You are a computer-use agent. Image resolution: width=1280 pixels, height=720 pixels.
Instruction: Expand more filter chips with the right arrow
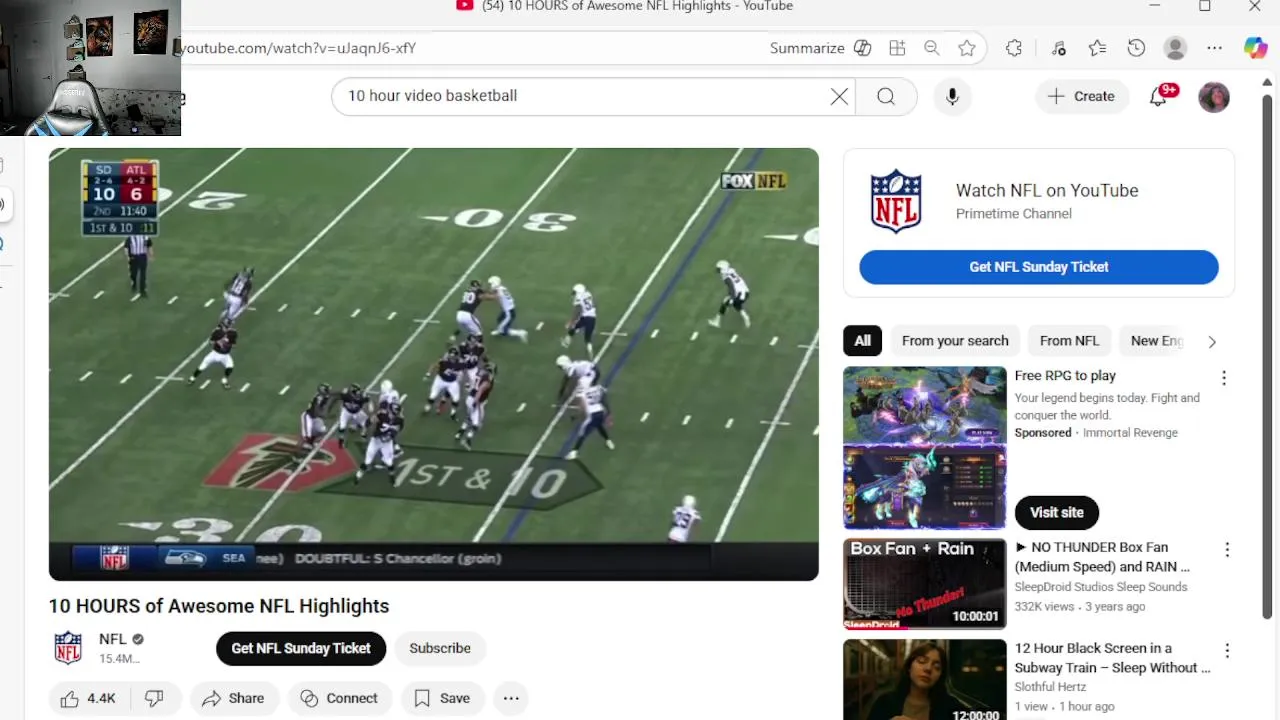pos(1212,341)
